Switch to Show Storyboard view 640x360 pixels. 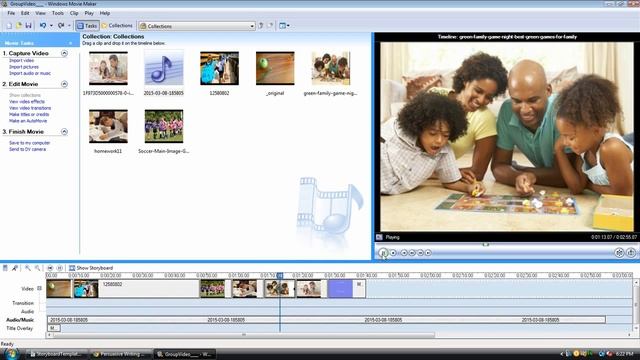(x=91, y=268)
